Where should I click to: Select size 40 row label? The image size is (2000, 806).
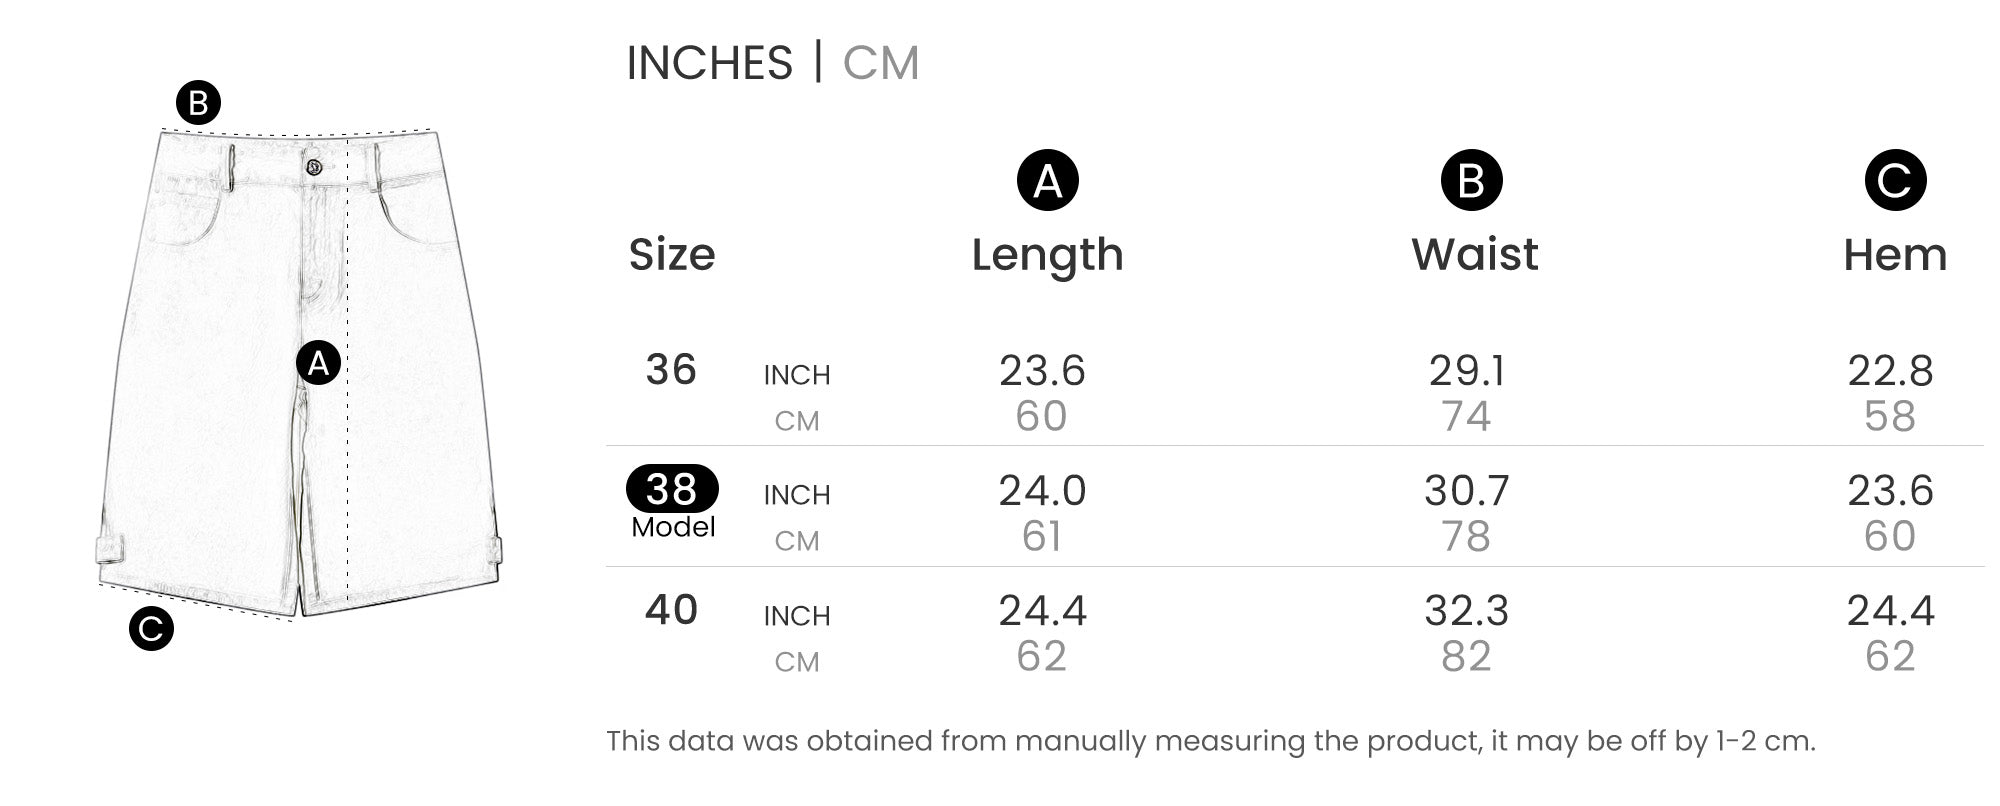(671, 610)
